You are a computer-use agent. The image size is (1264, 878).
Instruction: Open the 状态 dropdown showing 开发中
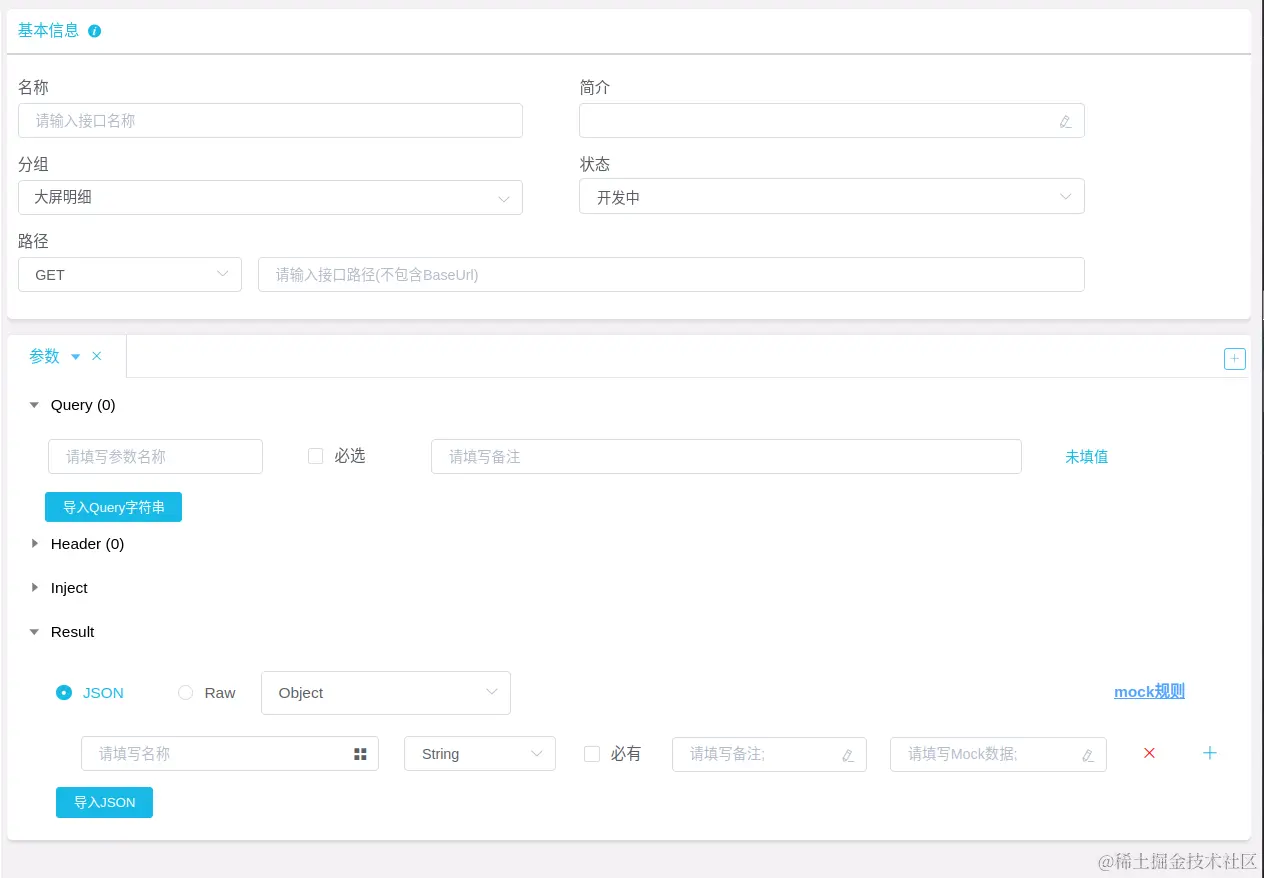[832, 197]
